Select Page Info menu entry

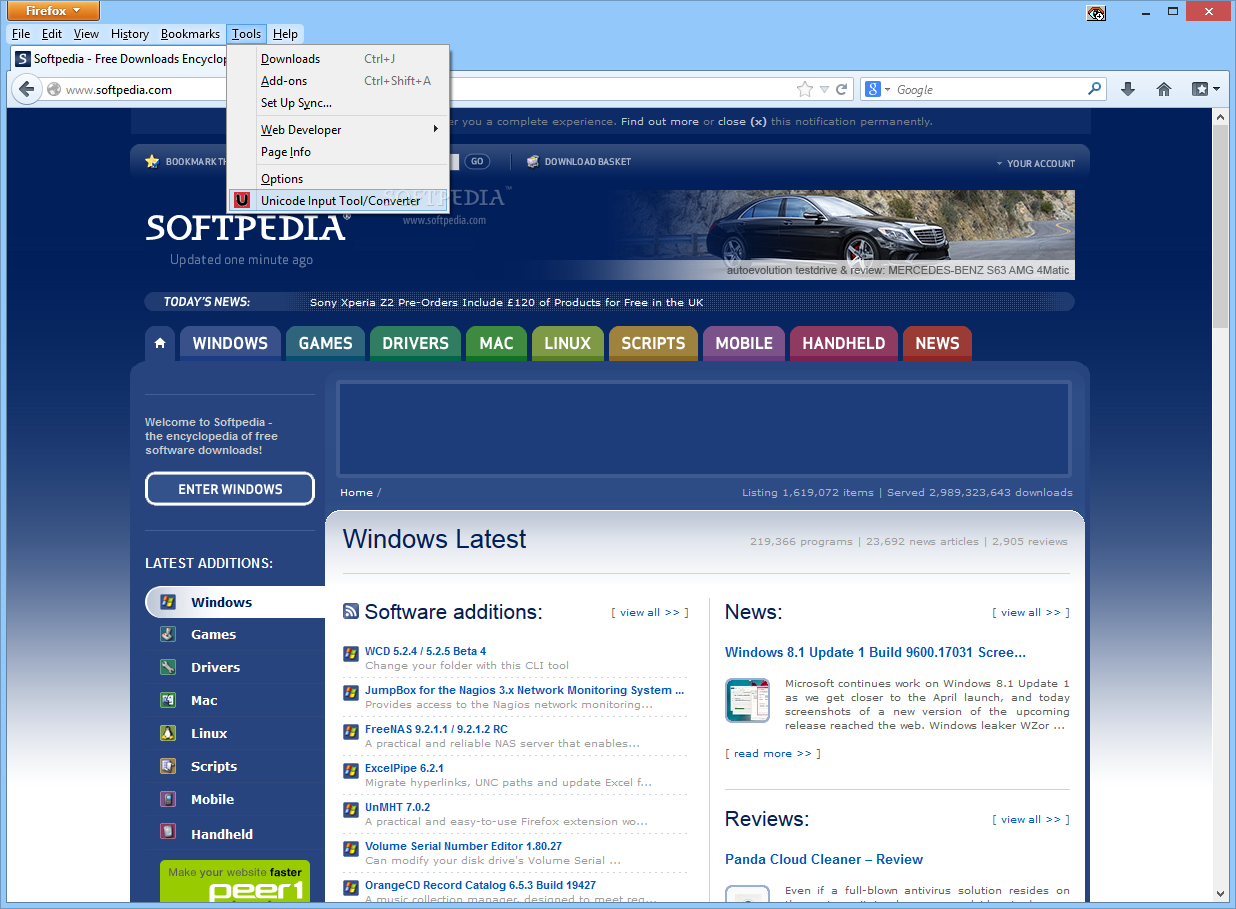point(339,152)
